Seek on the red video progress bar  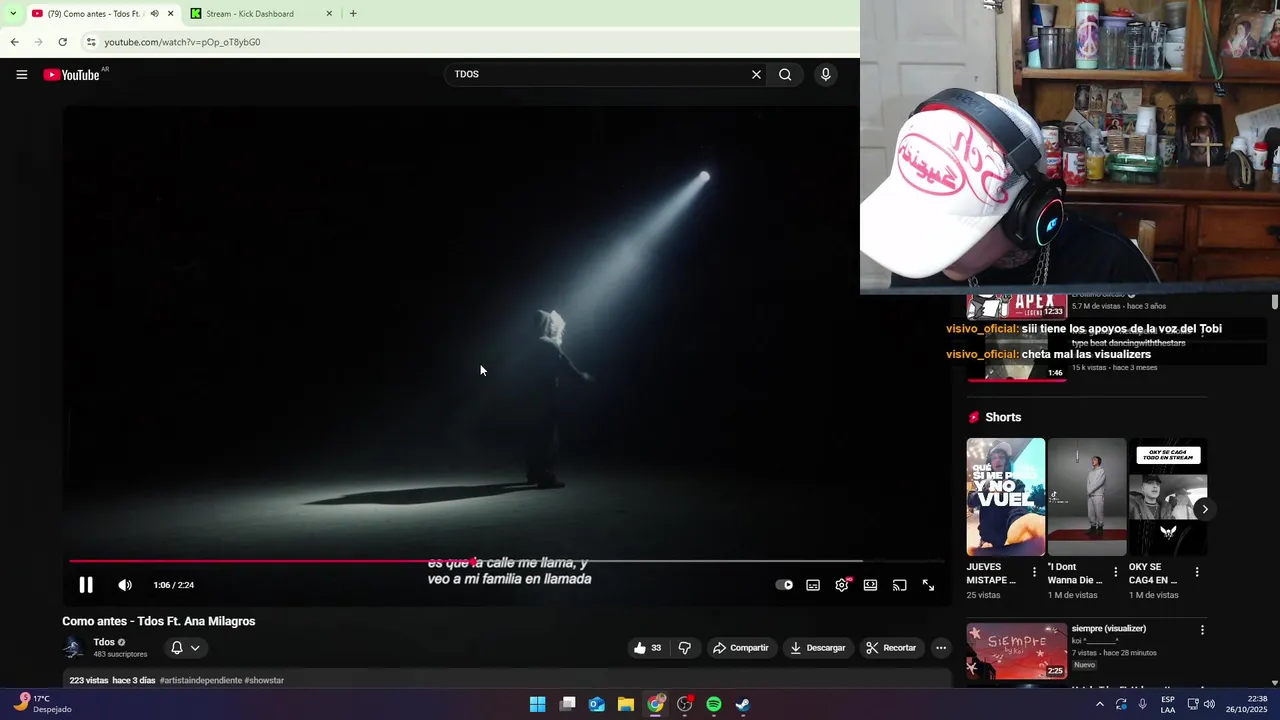click(507, 561)
